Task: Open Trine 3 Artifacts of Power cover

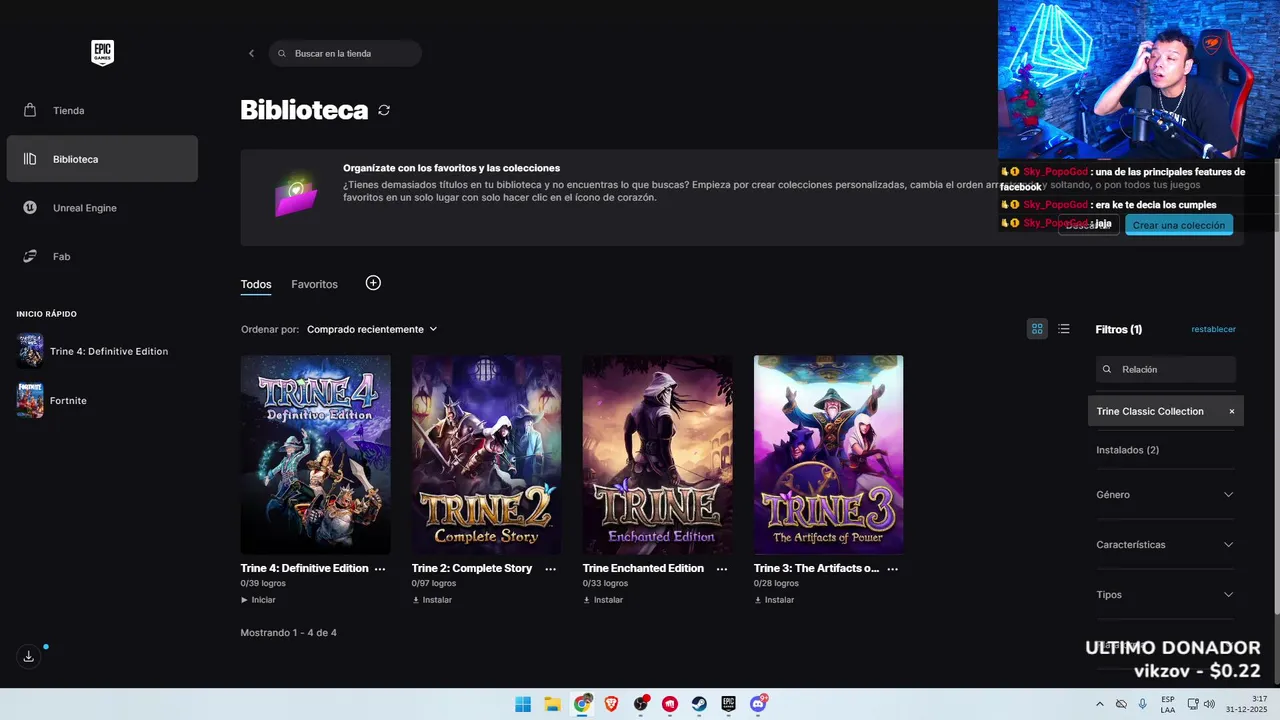Action: point(828,455)
